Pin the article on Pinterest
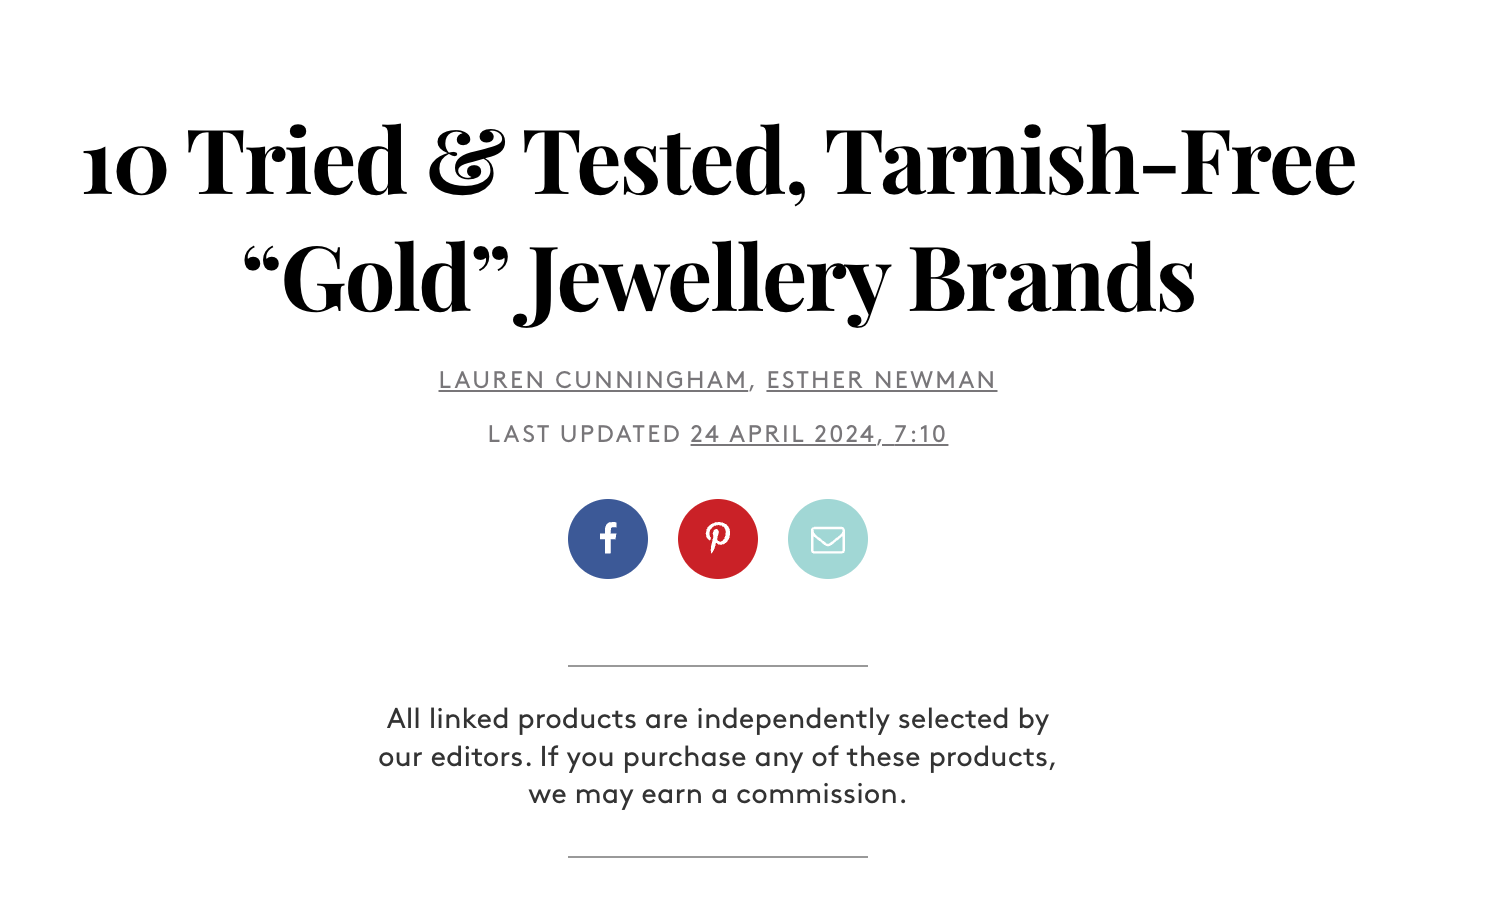Viewport: 1512px width, 902px height. point(718,539)
